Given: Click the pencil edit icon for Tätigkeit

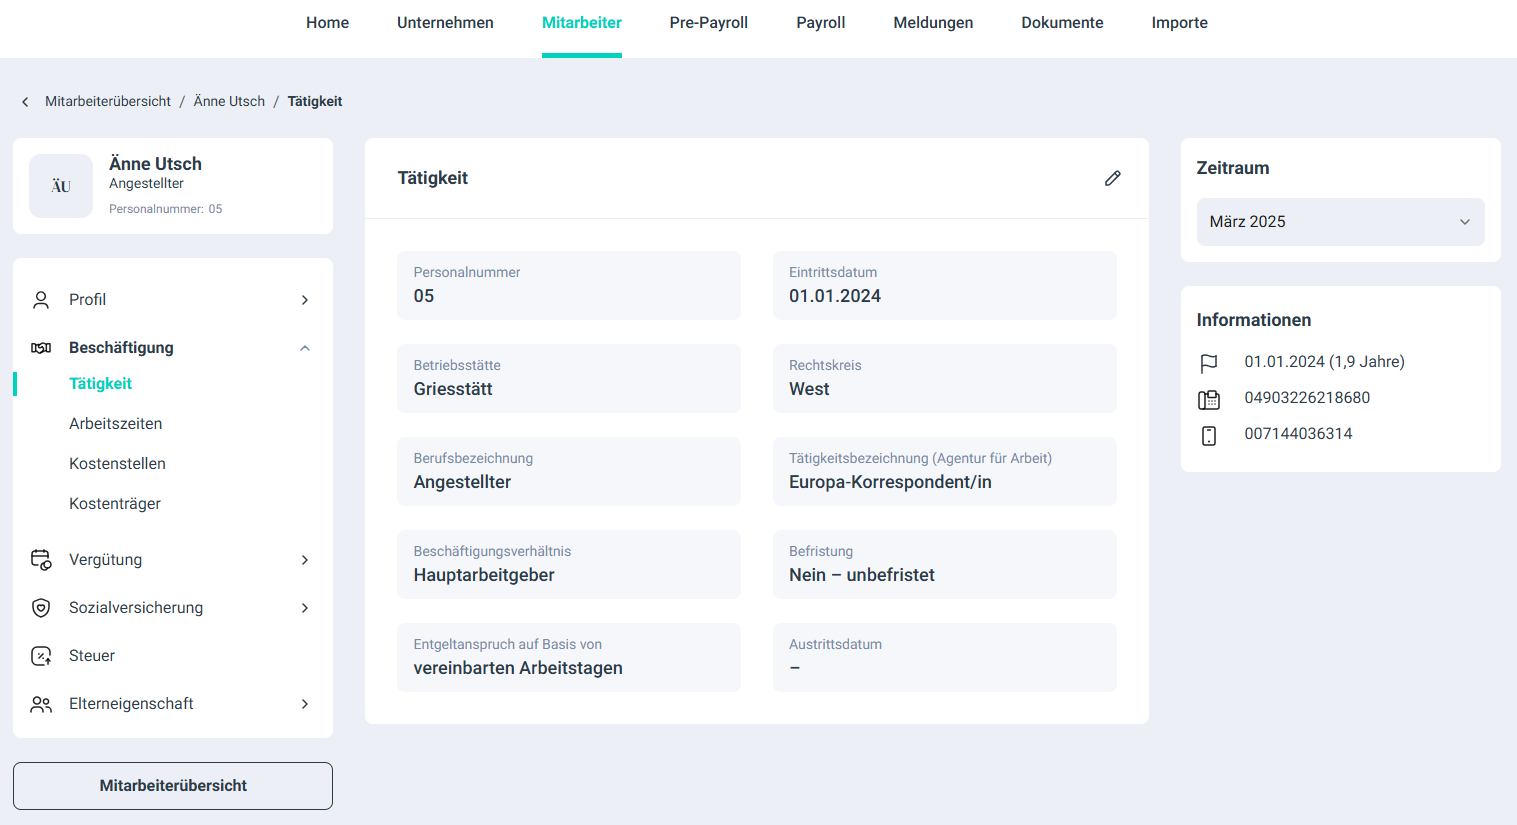Looking at the screenshot, I should click(1112, 178).
